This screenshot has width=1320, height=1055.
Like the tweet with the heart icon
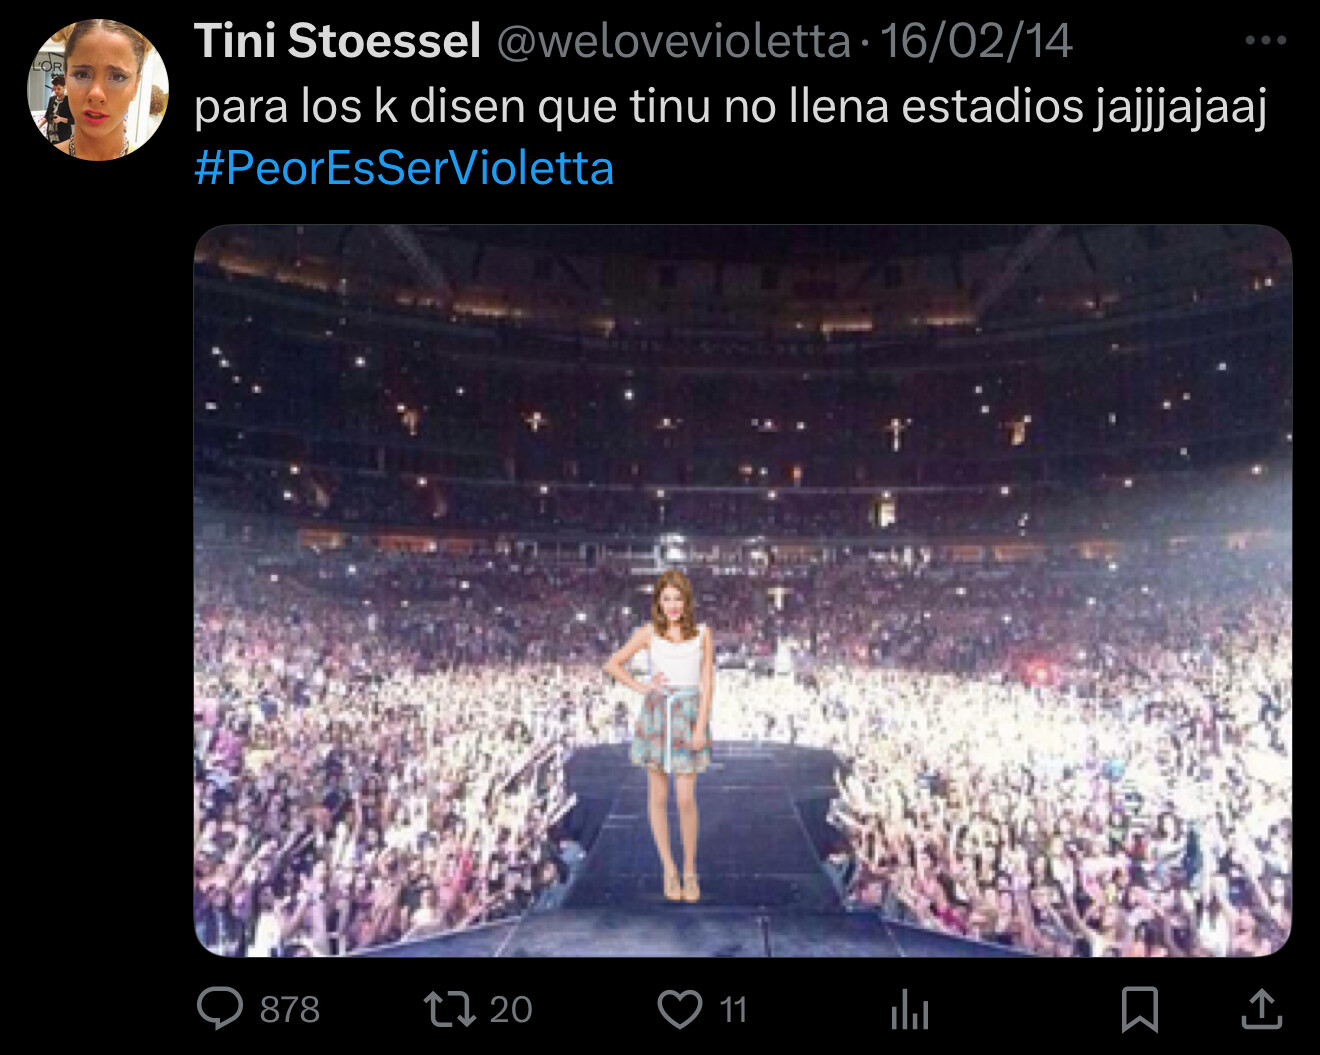point(680,1009)
